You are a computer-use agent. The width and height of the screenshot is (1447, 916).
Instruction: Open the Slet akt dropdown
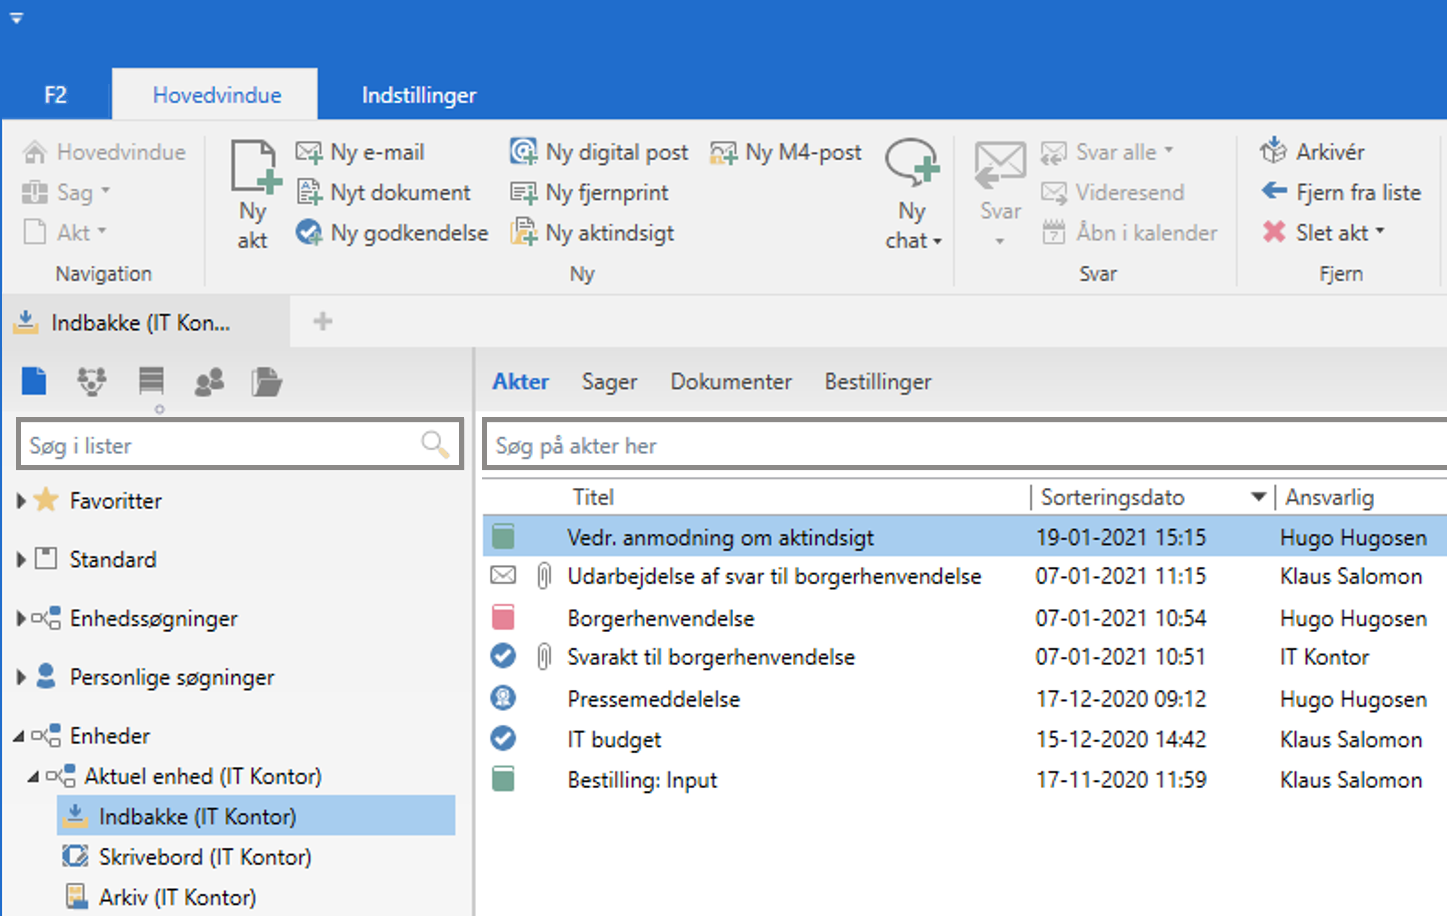coord(1380,232)
